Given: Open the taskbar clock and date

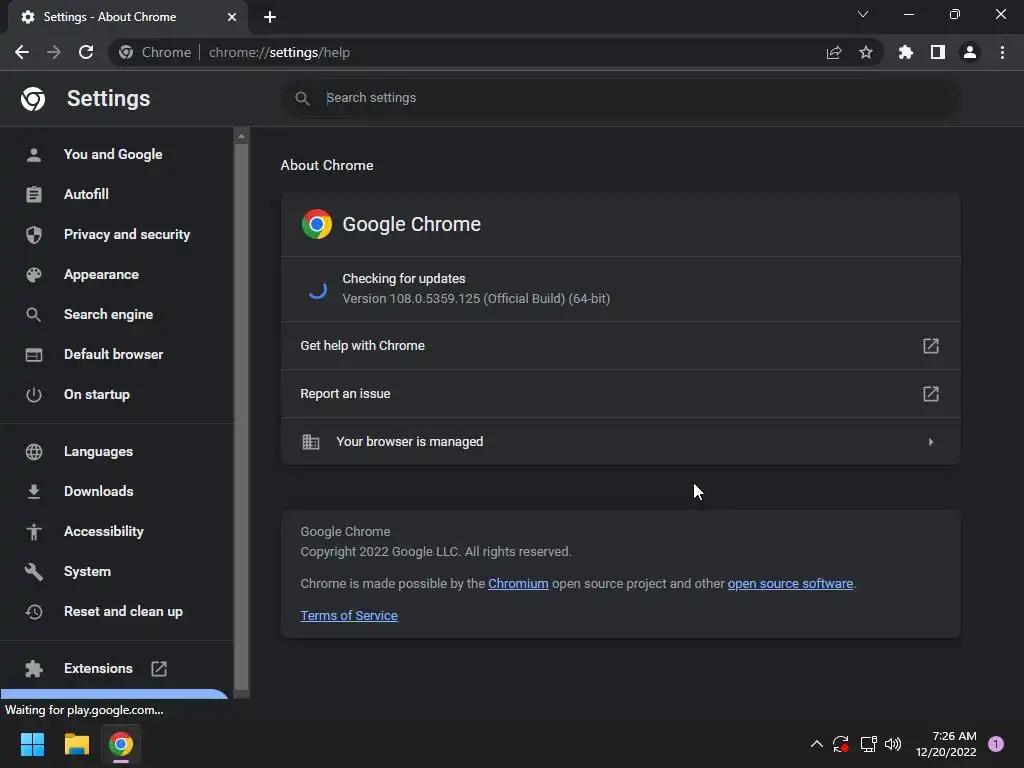Looking at the screenshot, I should 946,744.
